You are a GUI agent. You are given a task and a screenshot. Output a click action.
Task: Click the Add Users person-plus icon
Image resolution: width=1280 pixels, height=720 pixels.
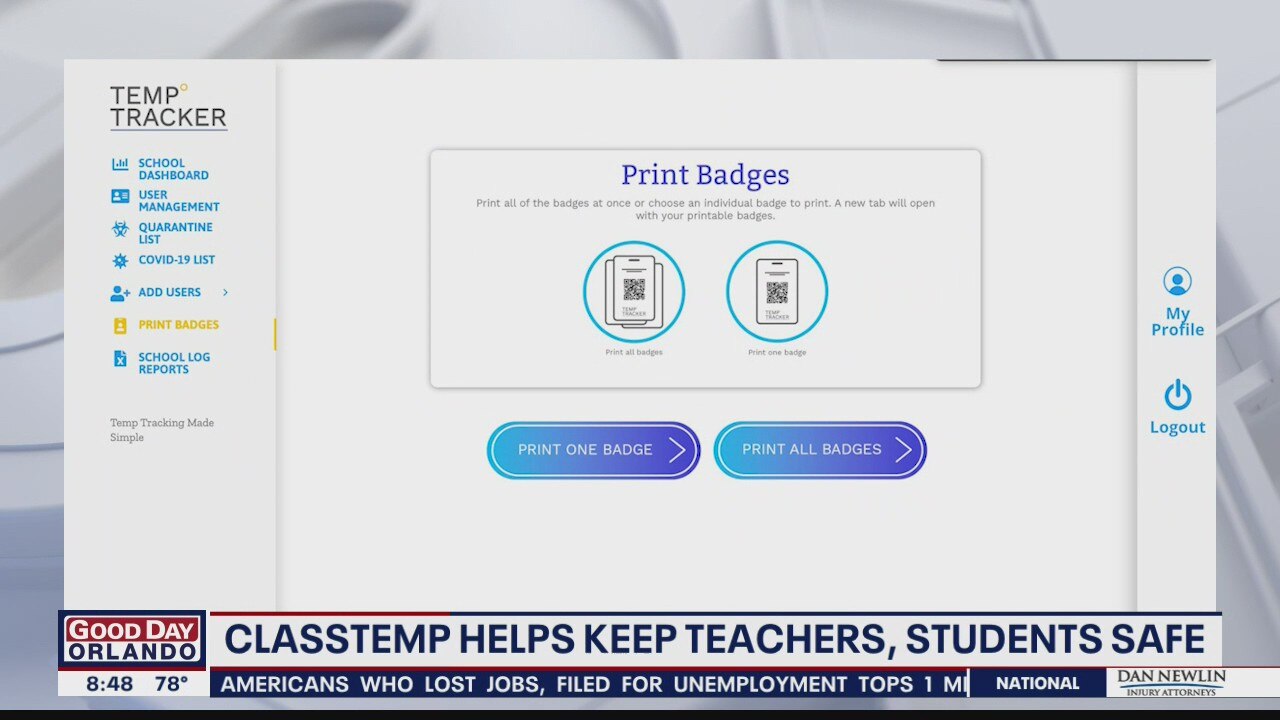coord(120,293)
